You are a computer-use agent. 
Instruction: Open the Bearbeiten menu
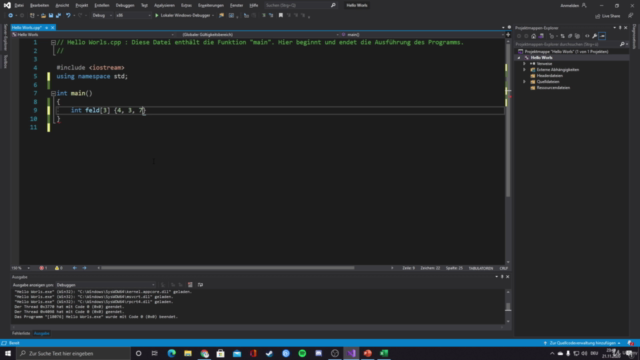[39, 5]
